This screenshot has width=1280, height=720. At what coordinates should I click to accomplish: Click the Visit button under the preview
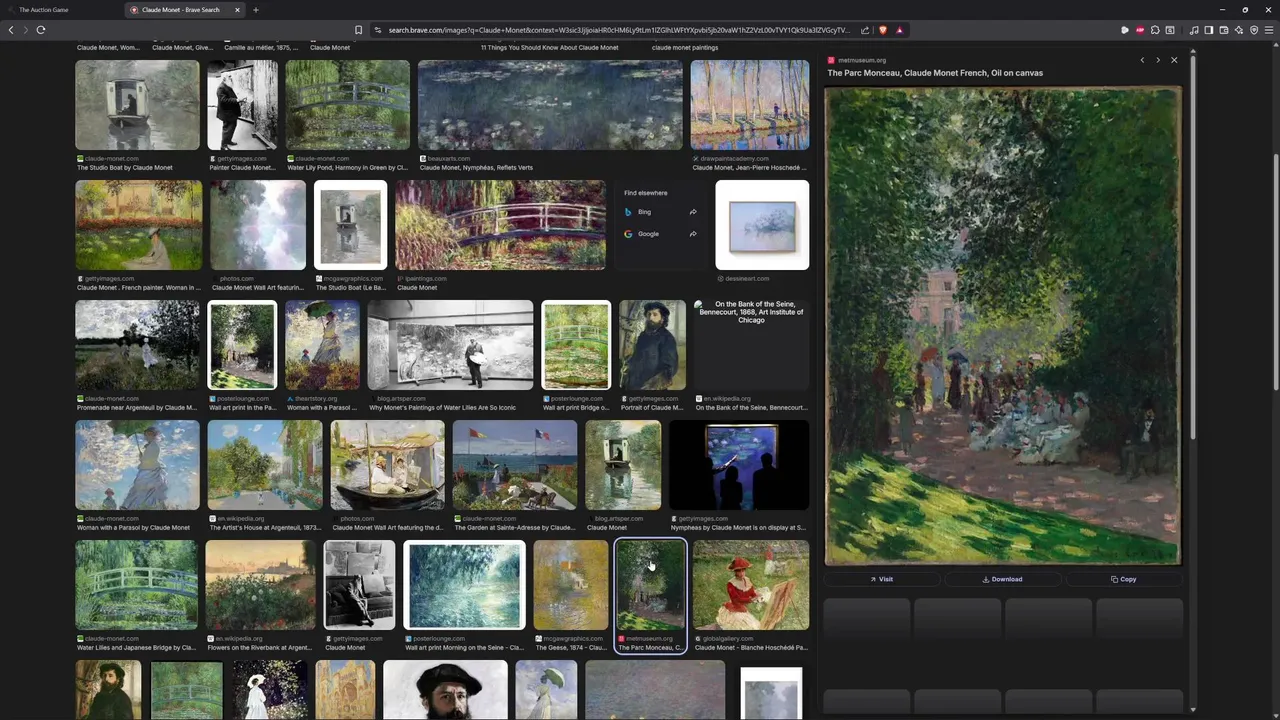point(881,579)
